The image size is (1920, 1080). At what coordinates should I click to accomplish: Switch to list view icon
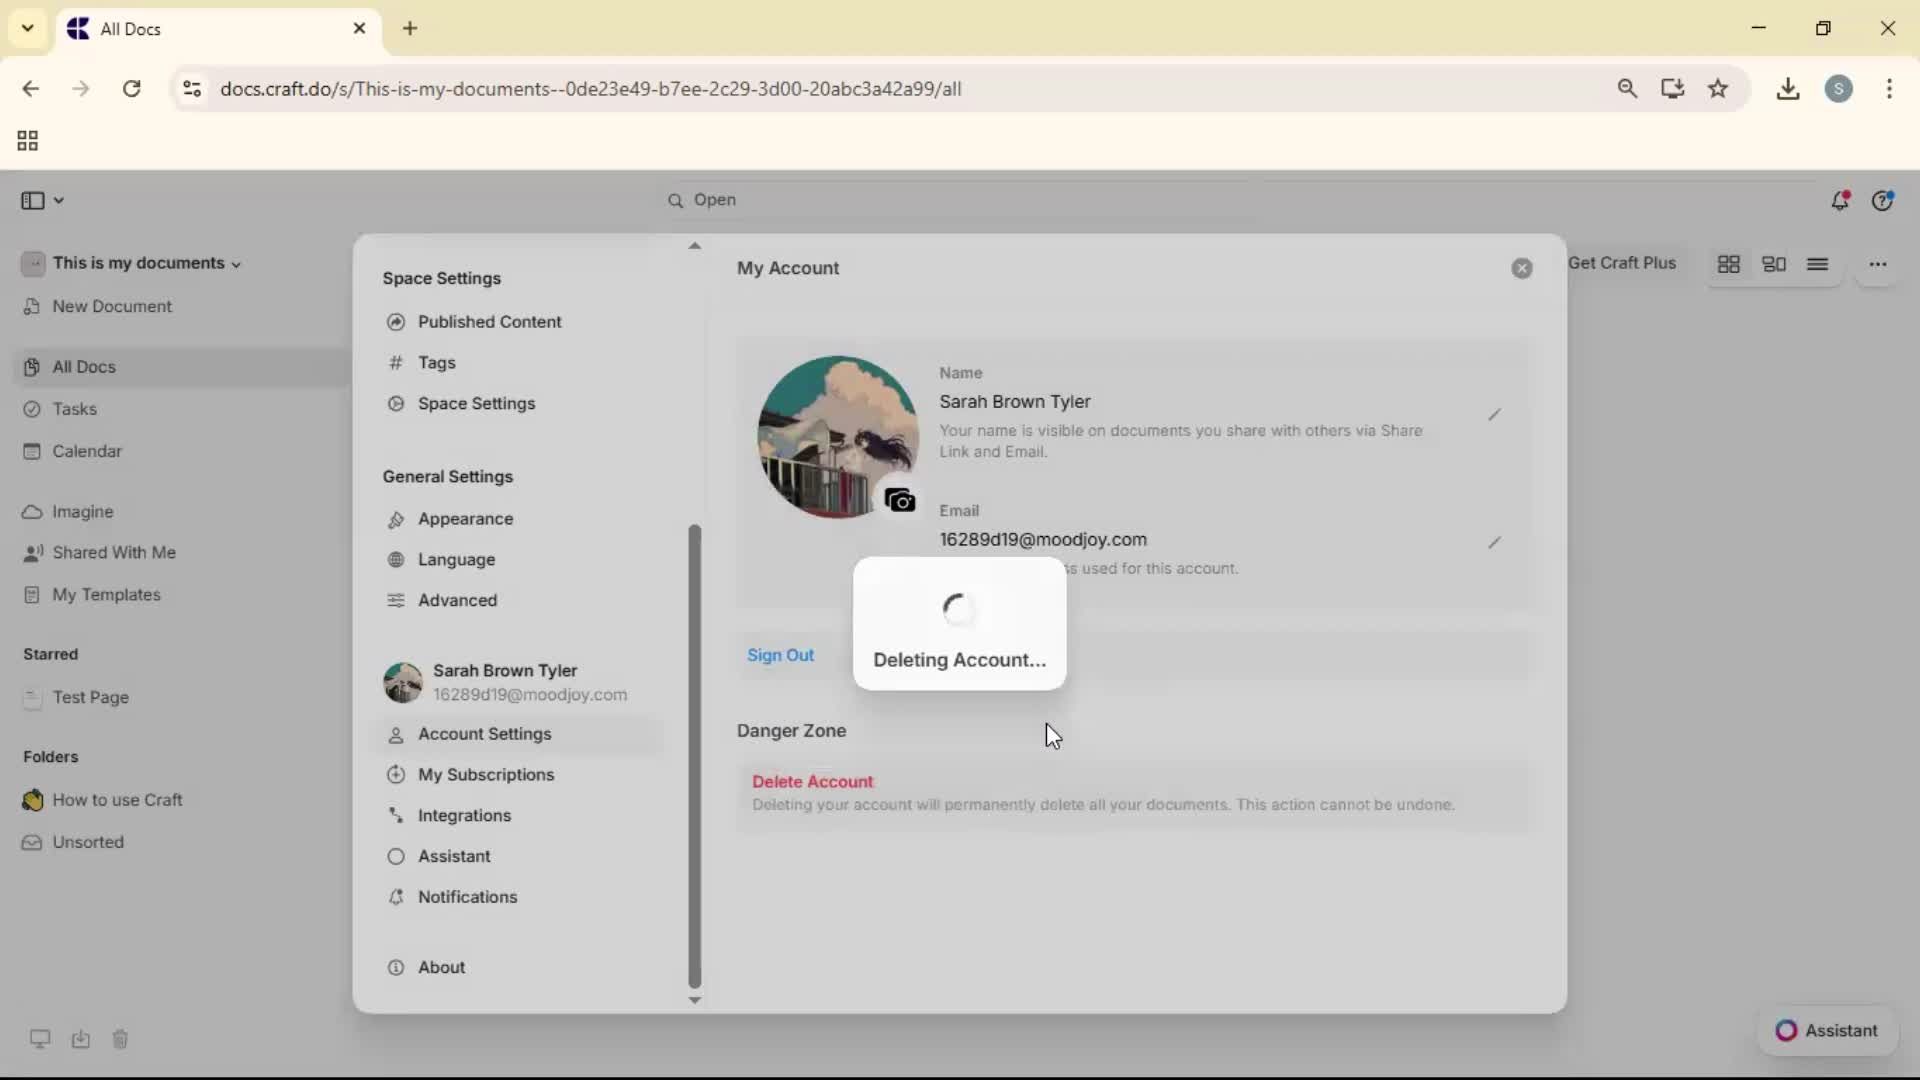click(x=1817, y=264)
